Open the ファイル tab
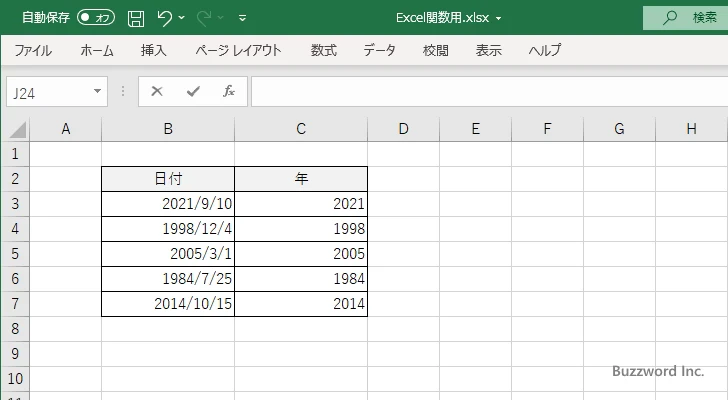The image size is (728, 400). pos(33,50)
